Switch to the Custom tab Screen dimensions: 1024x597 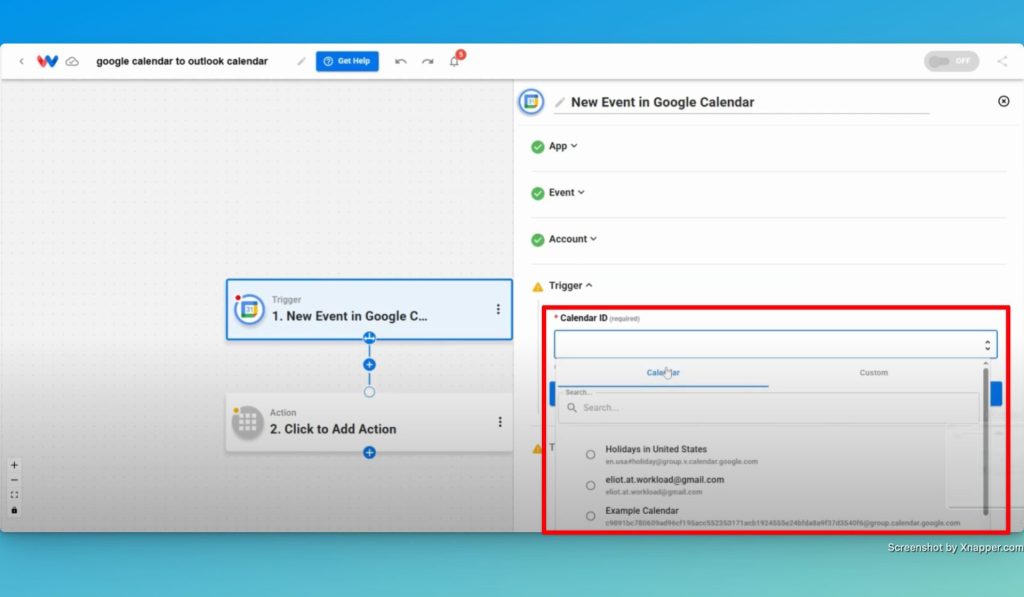coord(873,373)
